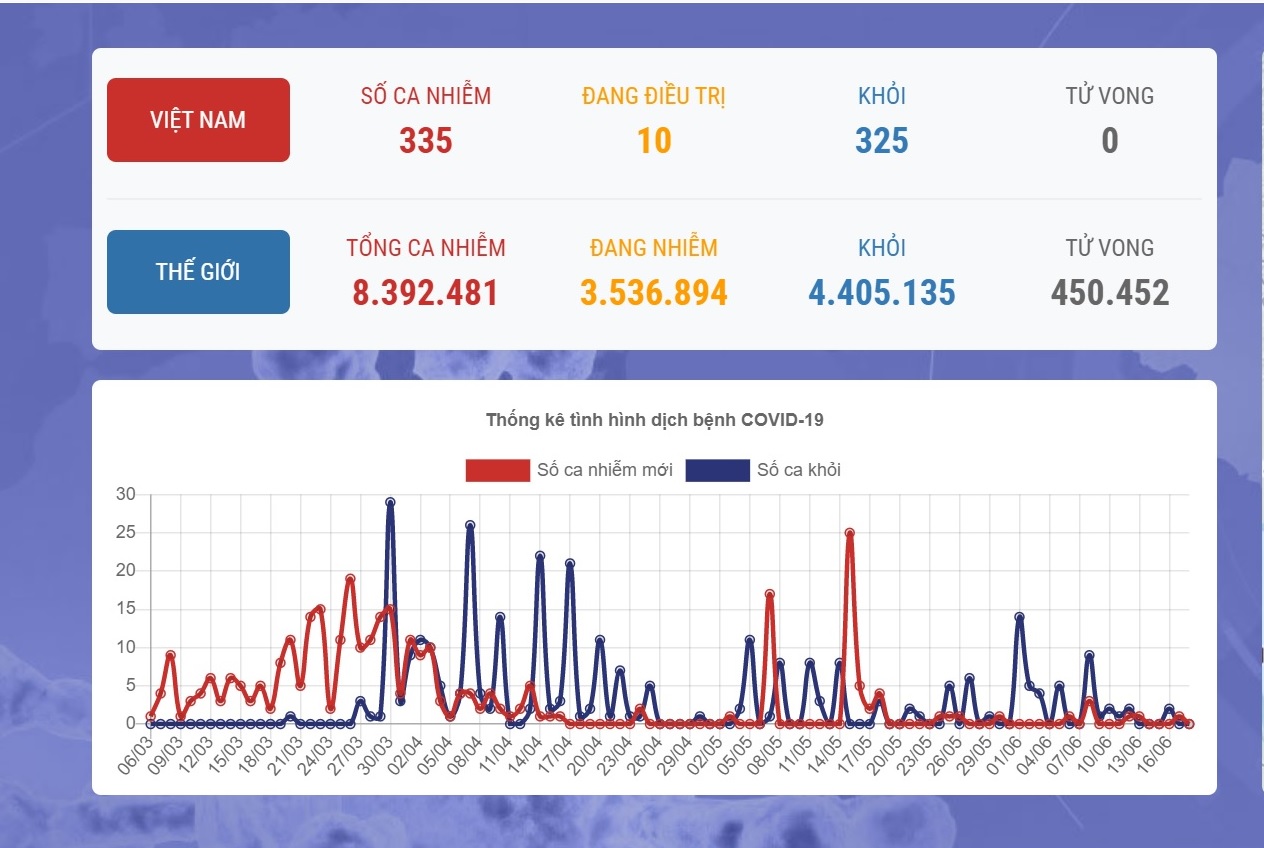This screenshot has height=848, width=1264.
Task: Select the blue peak data point near 29
Action: [x=390, y=502]
